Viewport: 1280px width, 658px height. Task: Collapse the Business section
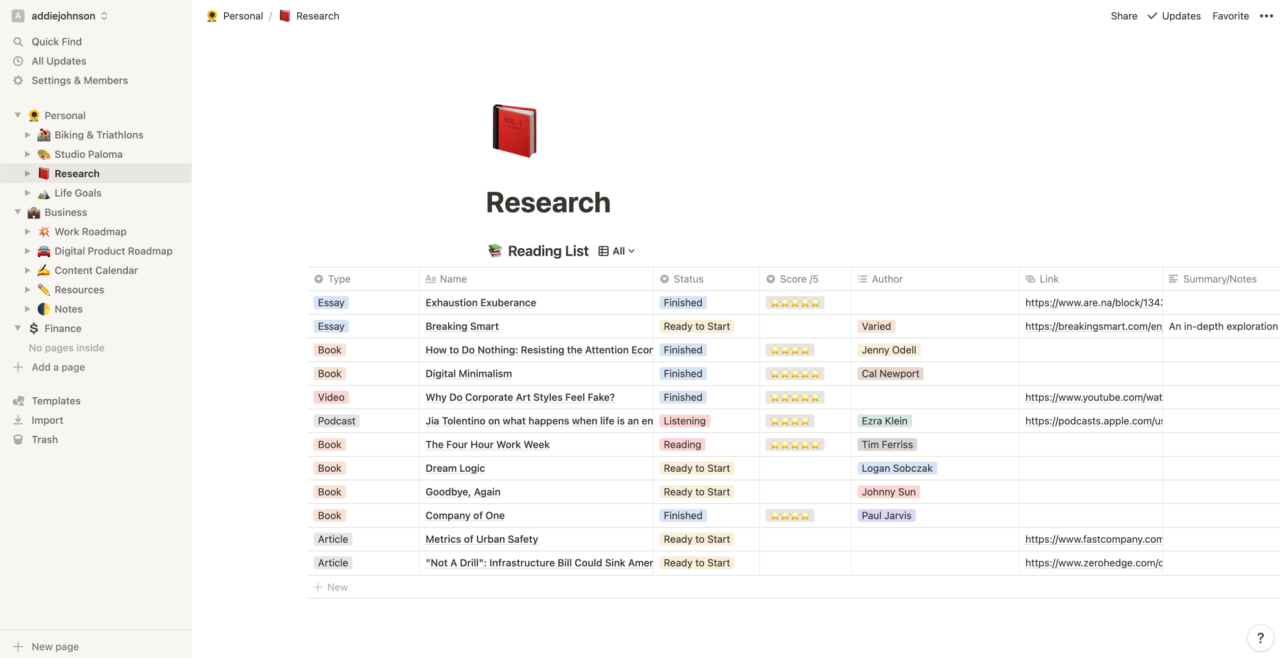coord(16,212)
